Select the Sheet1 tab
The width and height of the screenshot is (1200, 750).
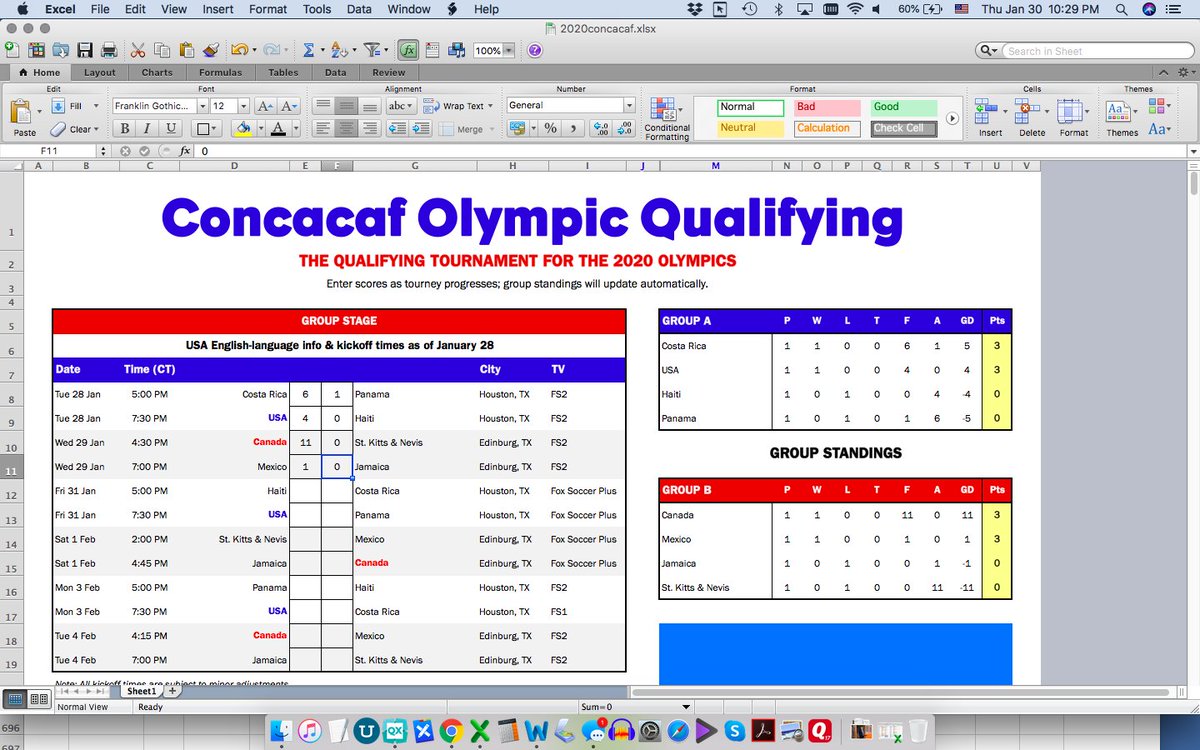tap(141, 691)
